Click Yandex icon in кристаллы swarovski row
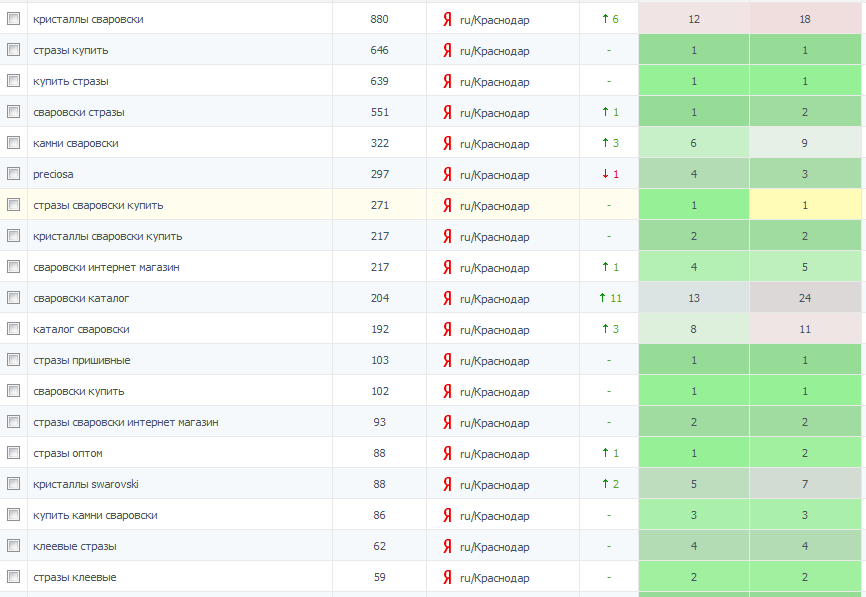Image resolution: width=866 pixels, height=597 pixels. tap(447, 484)
